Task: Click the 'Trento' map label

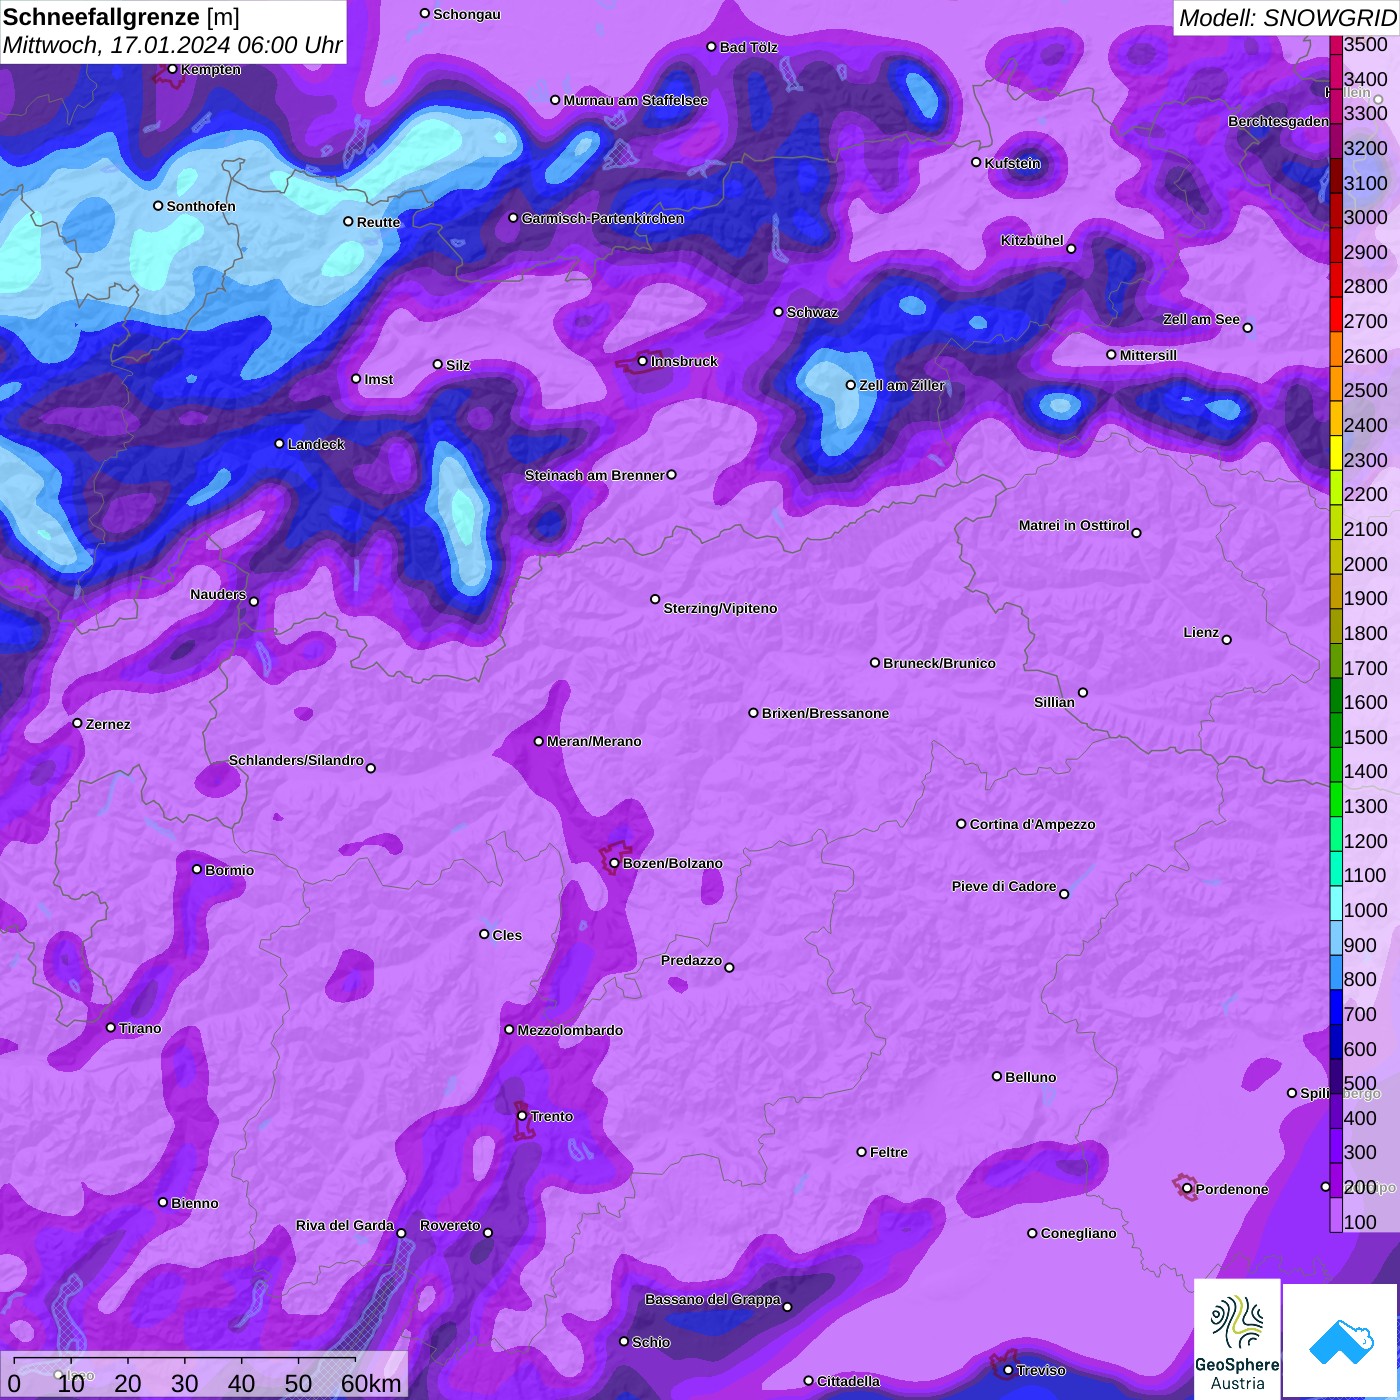Action: (x=552, y=1116)
